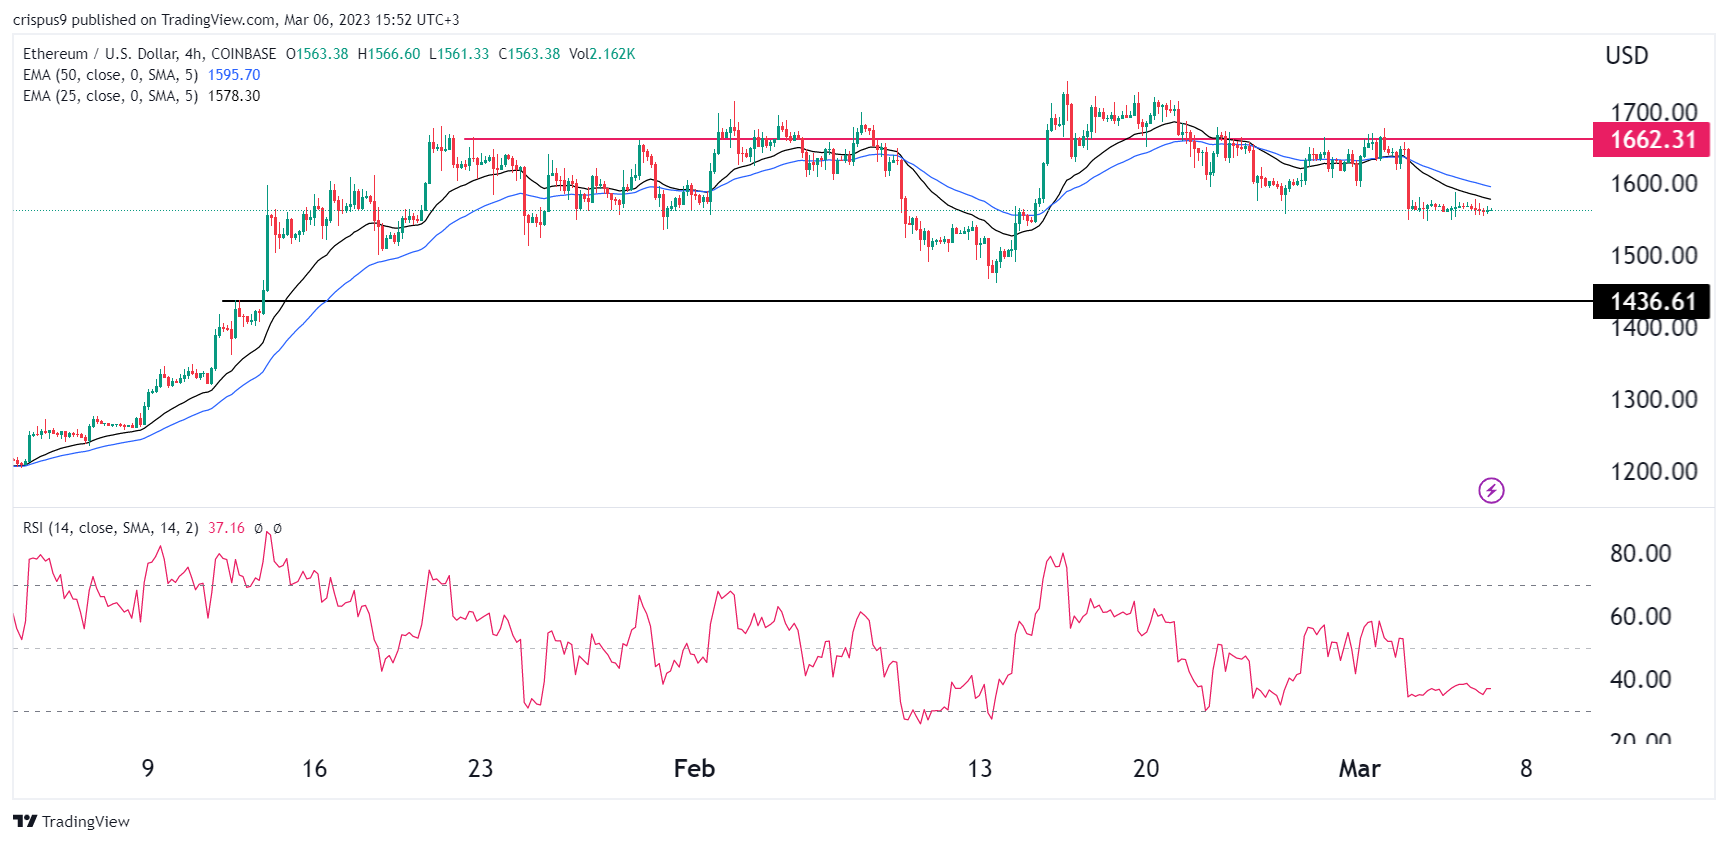This screenshot has width=1728, height=843.
Task: Click the black 1436.61 price label
Action: [1651, 301]
